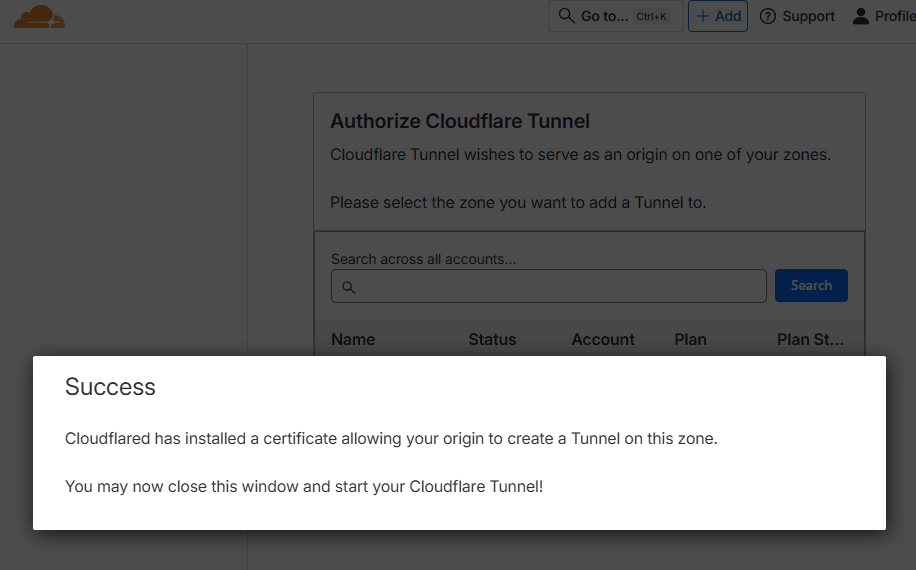
Task: Click the Support question mark icon
Action: tap(768, 16)
